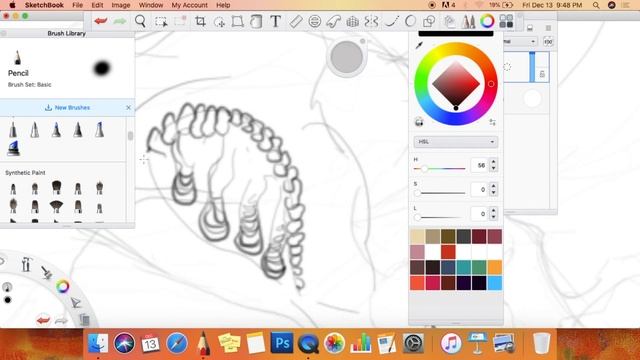Pick the teal palette swatch

463,267
